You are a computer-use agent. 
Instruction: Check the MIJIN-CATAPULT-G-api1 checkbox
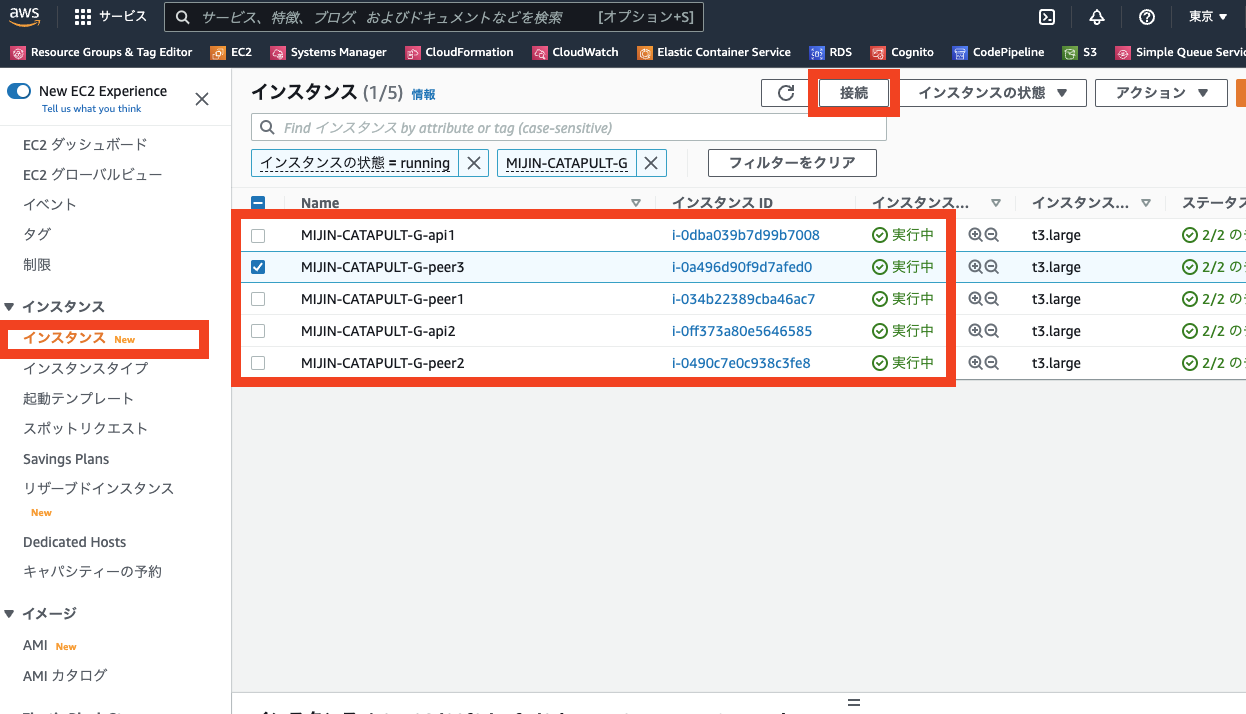point(258,236)
